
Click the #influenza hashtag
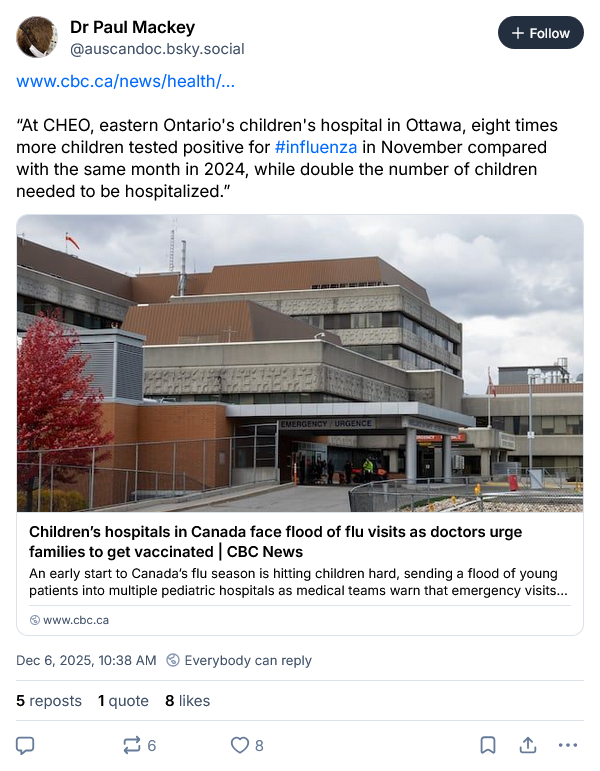click(x=316, y=147)
